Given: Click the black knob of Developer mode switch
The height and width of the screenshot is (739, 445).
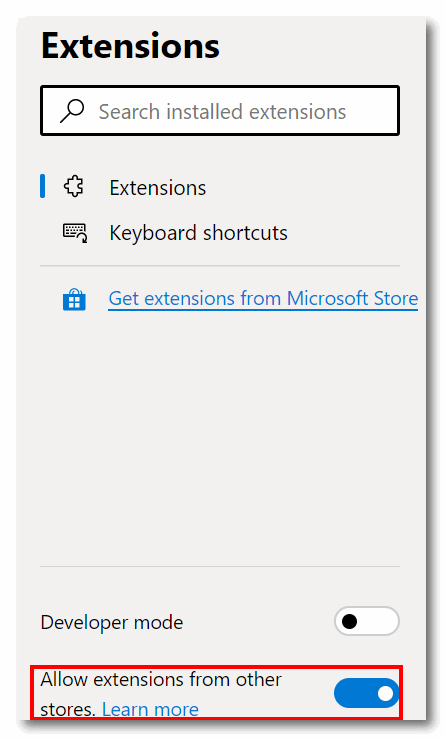Looking at the screenshot, I should point(349,622).
